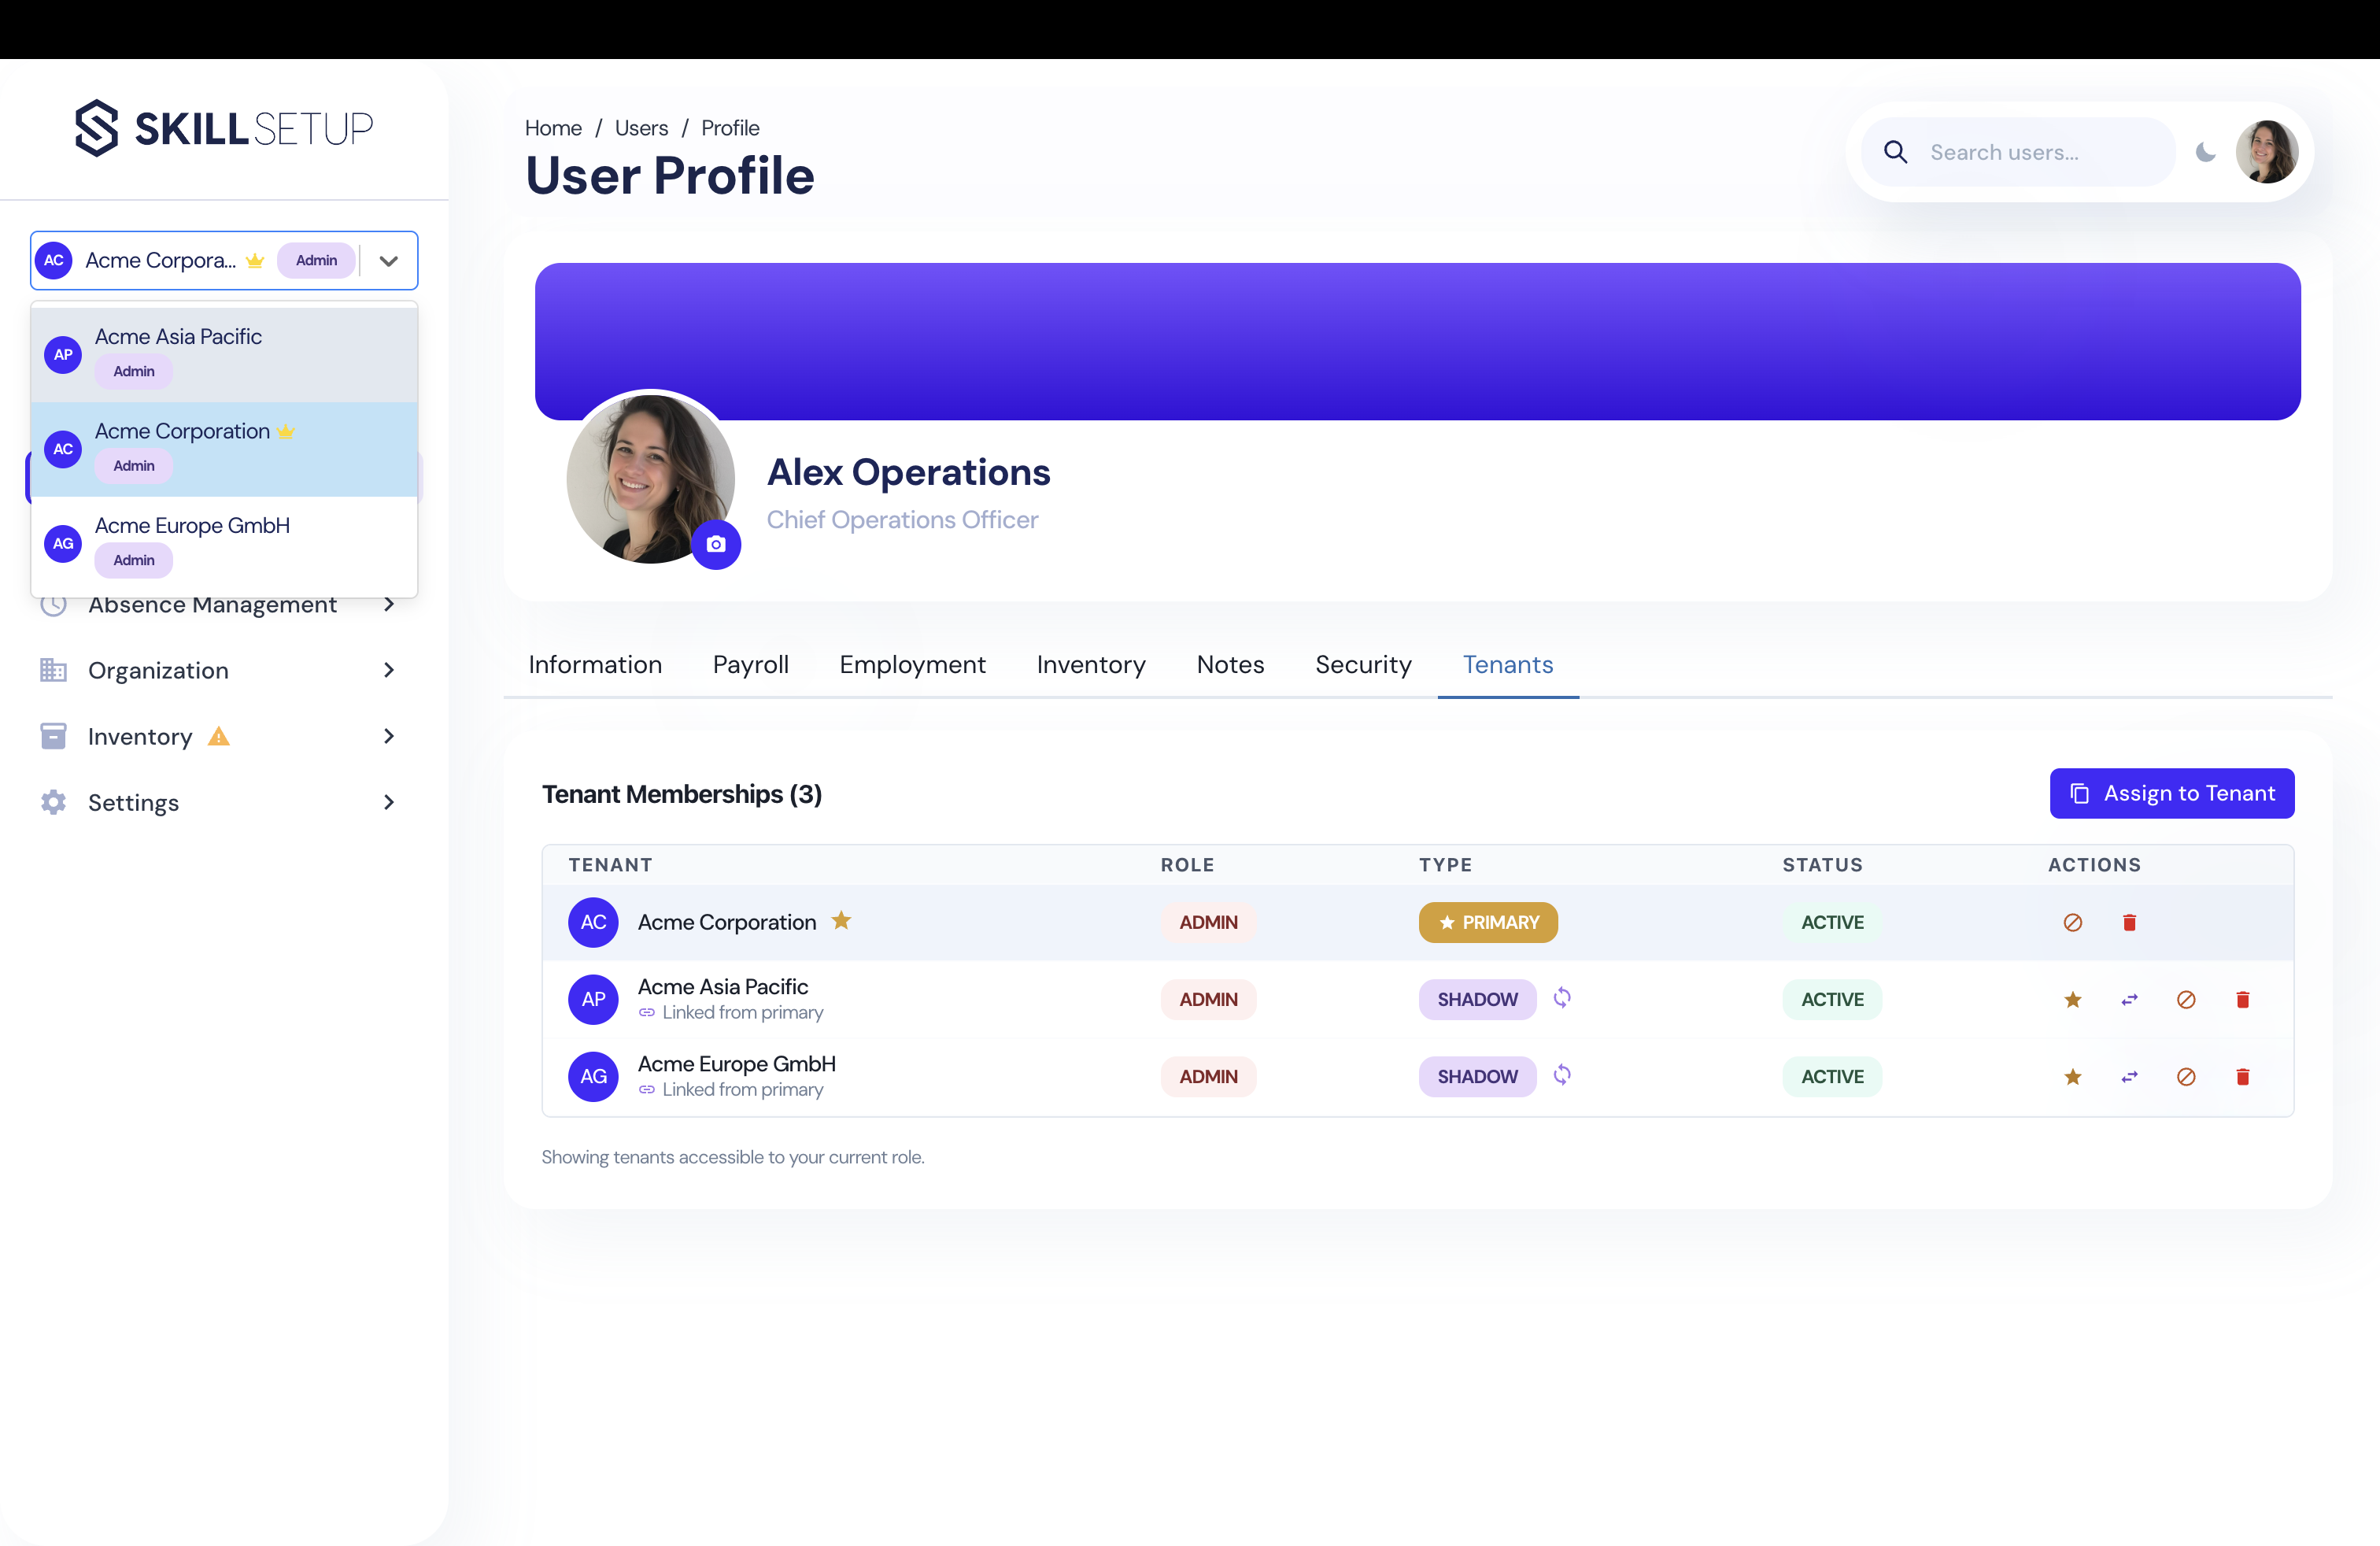Star Acme Europe GmbH as primary tenant

click(x=2072, y=1077)
